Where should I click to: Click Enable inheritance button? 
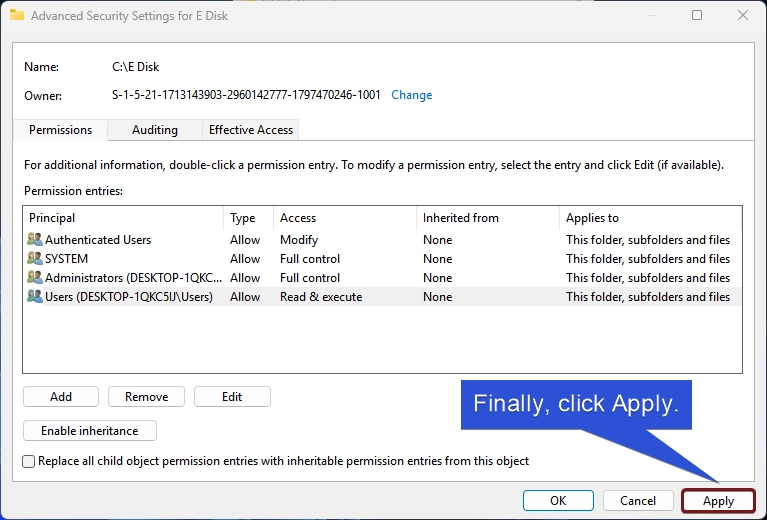(x=90, y=430)
